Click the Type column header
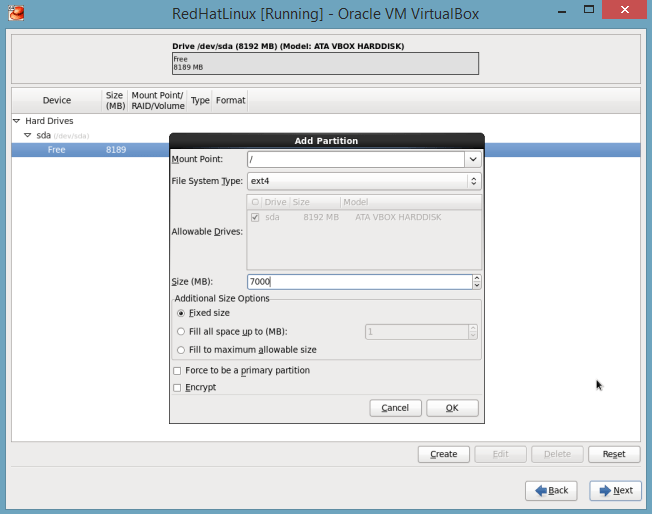Screen dimensions: 652x514 pyautogui.click(x=200, y=100)
